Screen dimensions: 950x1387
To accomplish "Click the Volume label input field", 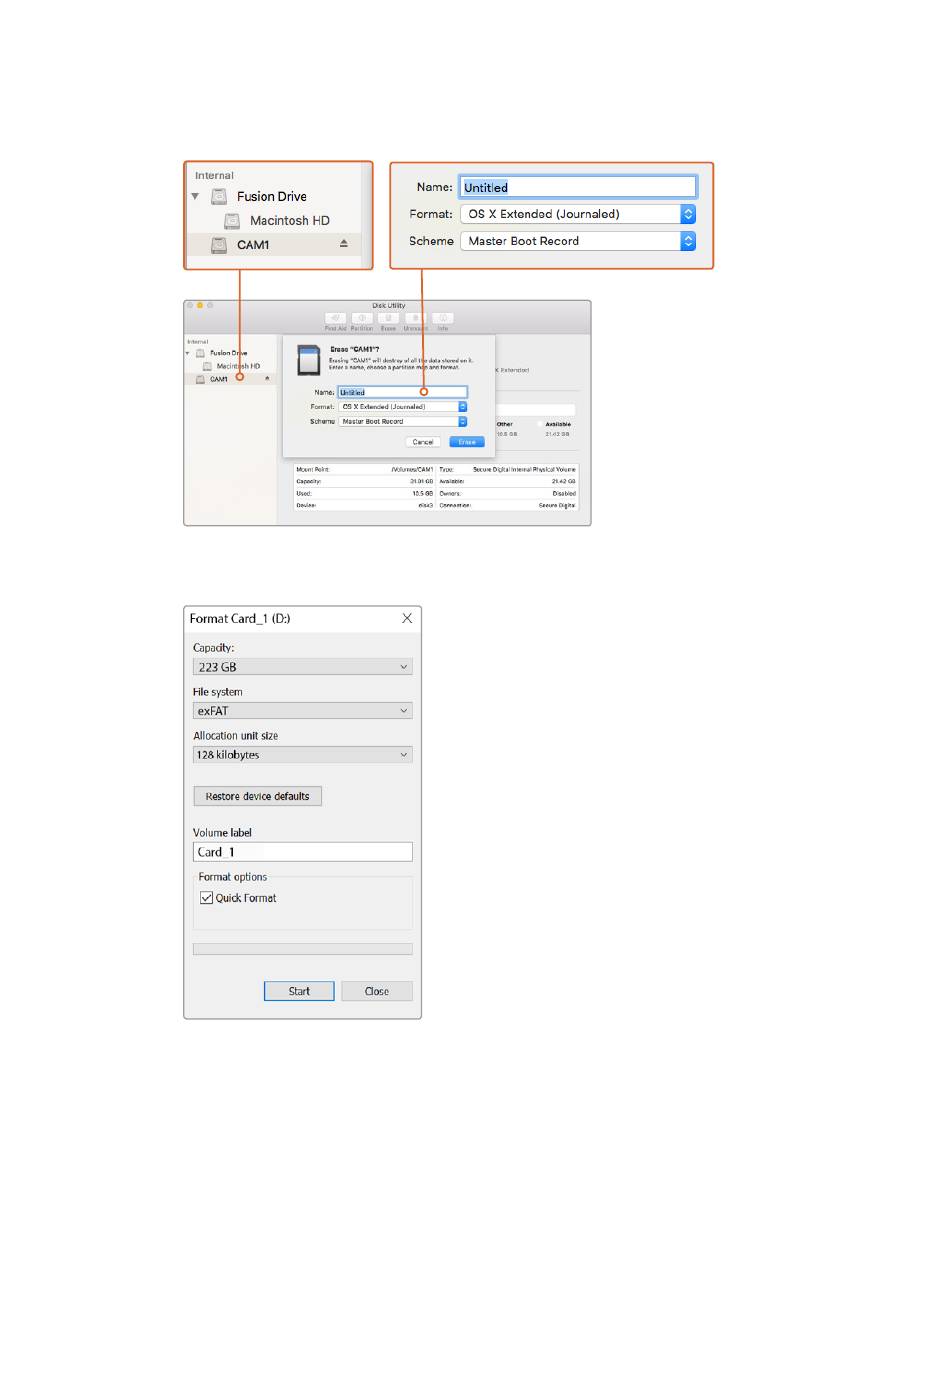I will [302, 852].
